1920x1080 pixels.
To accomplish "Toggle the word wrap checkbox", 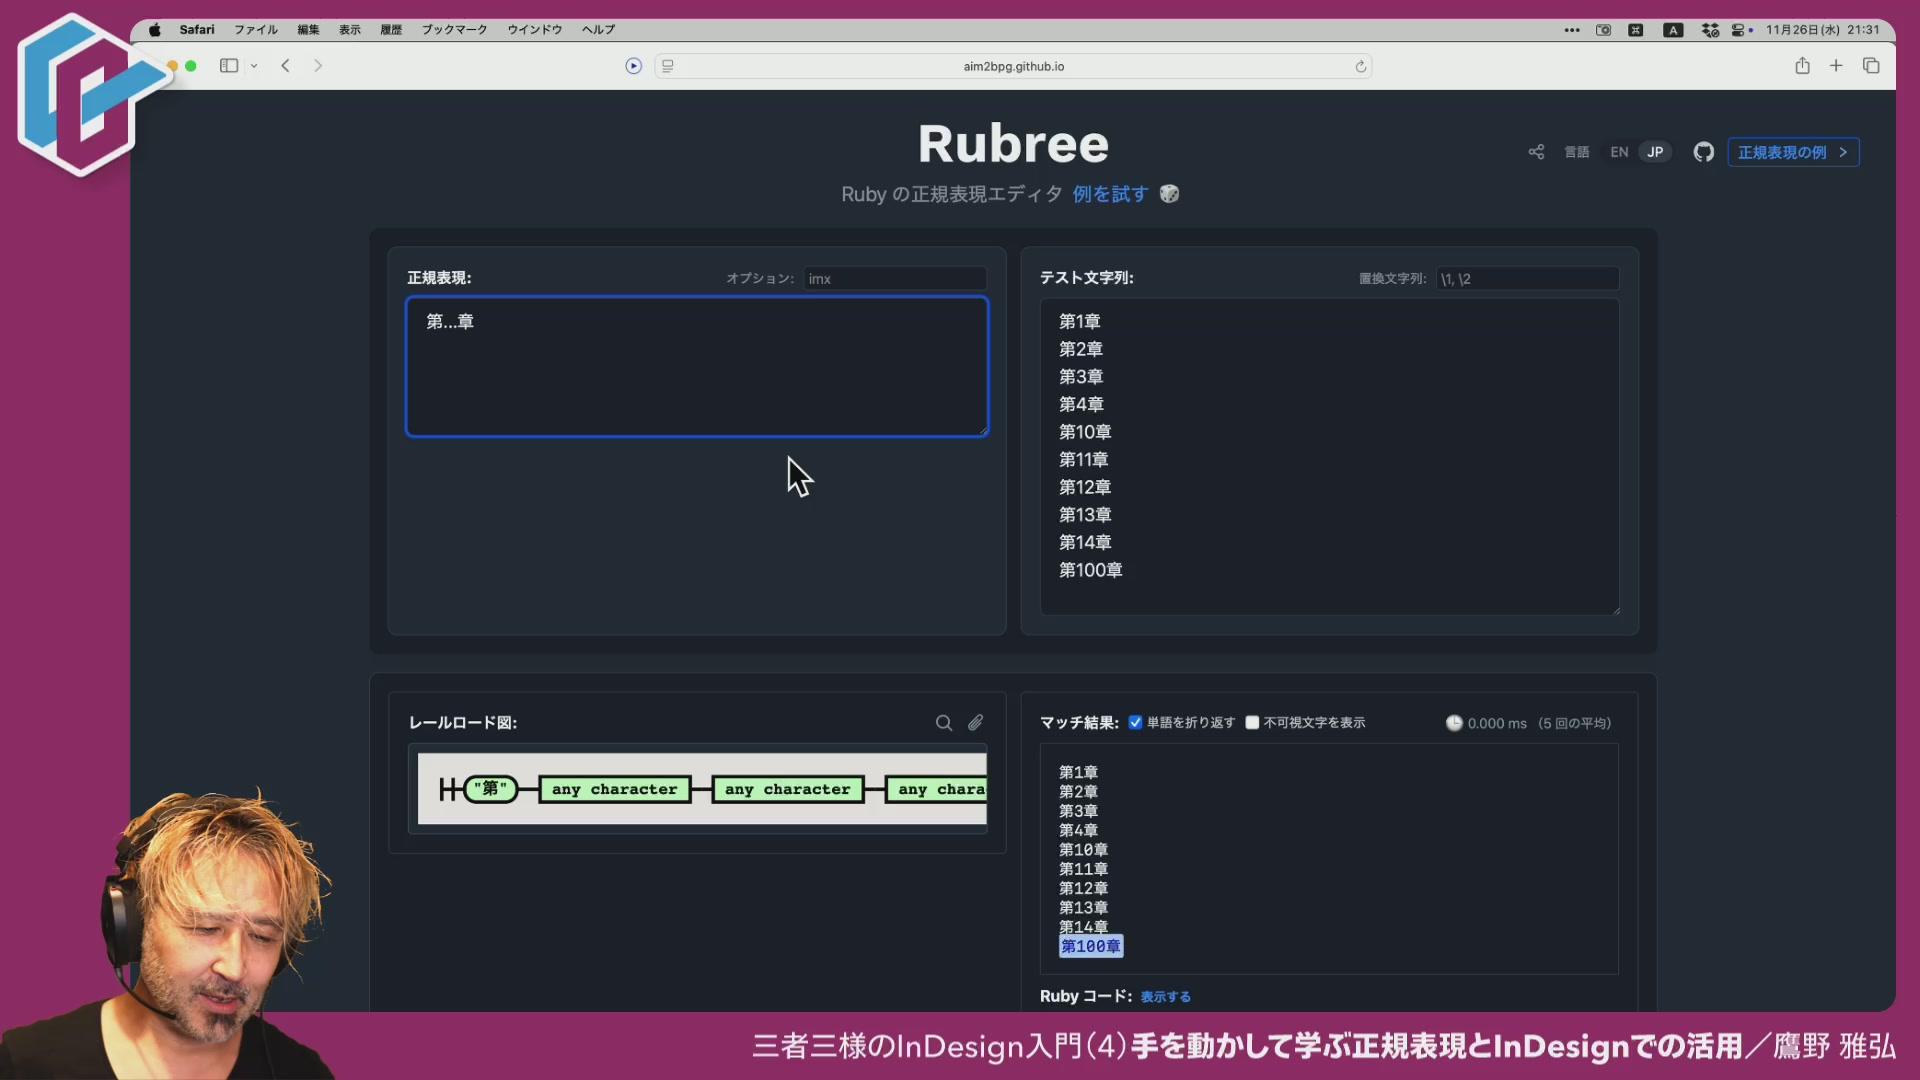I will click(1135, 723).
